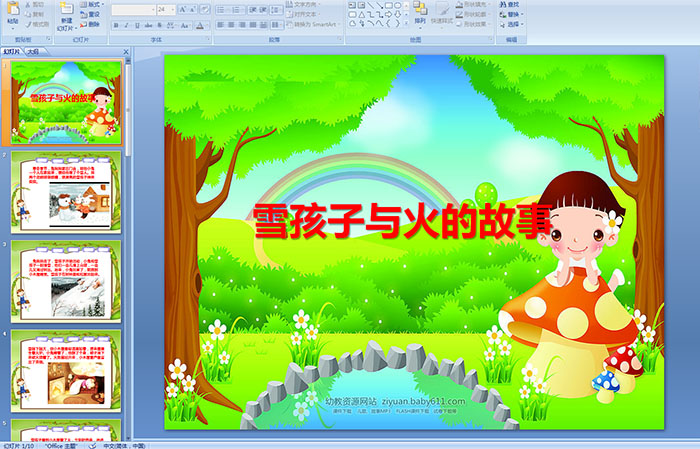Toggle Italic text formatting

pyautogui.click(x=124, y=25)
